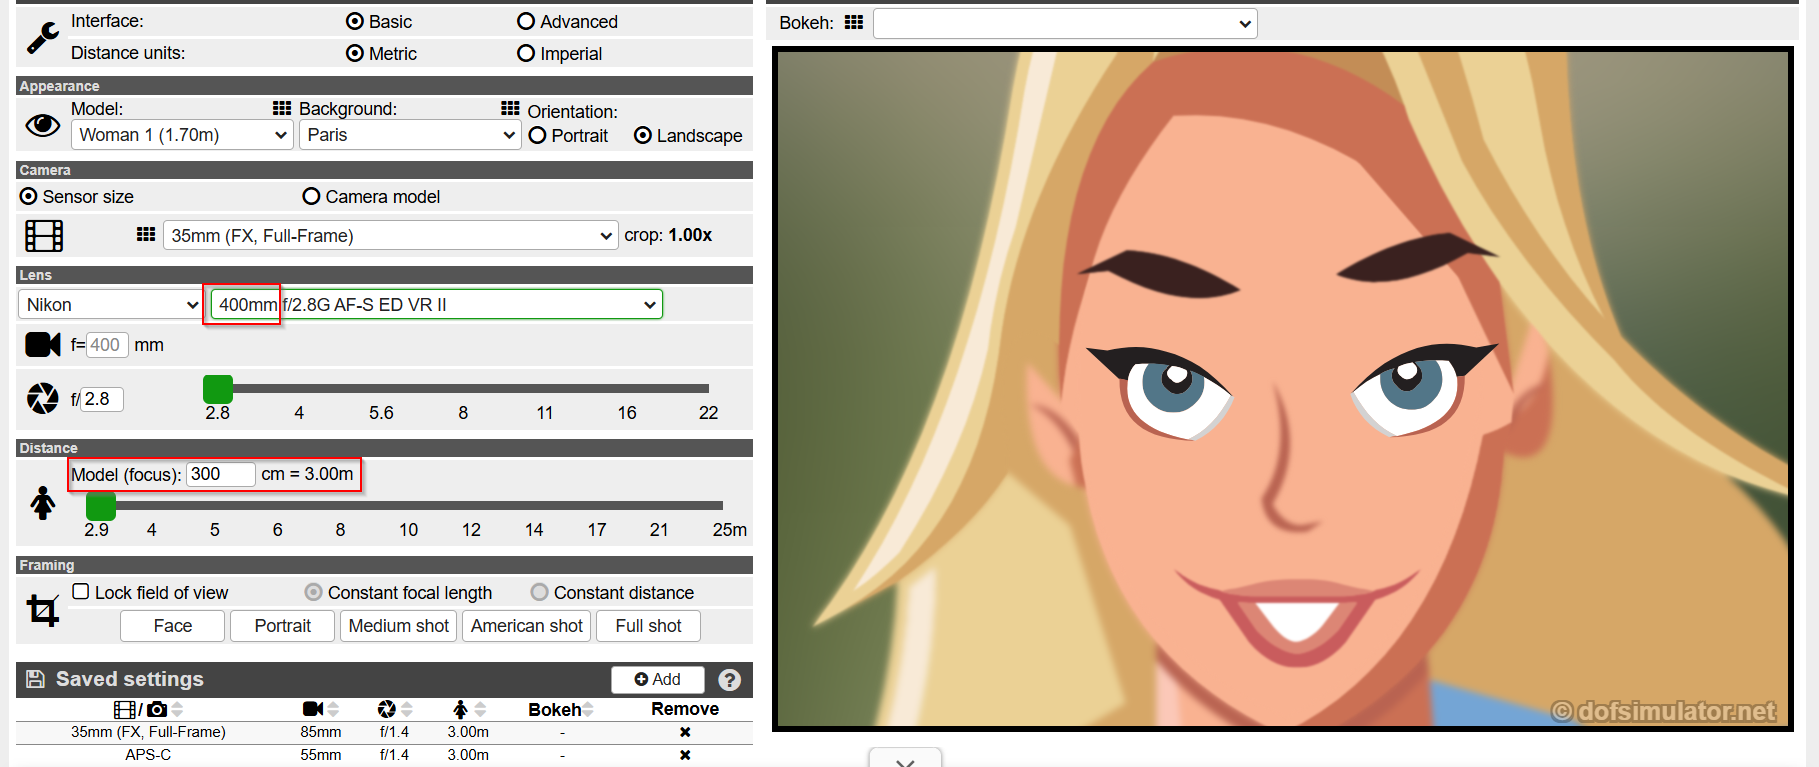Click the Portrait framing button
This screenshot has width=1819, height=767.
(x=282, y=626)
